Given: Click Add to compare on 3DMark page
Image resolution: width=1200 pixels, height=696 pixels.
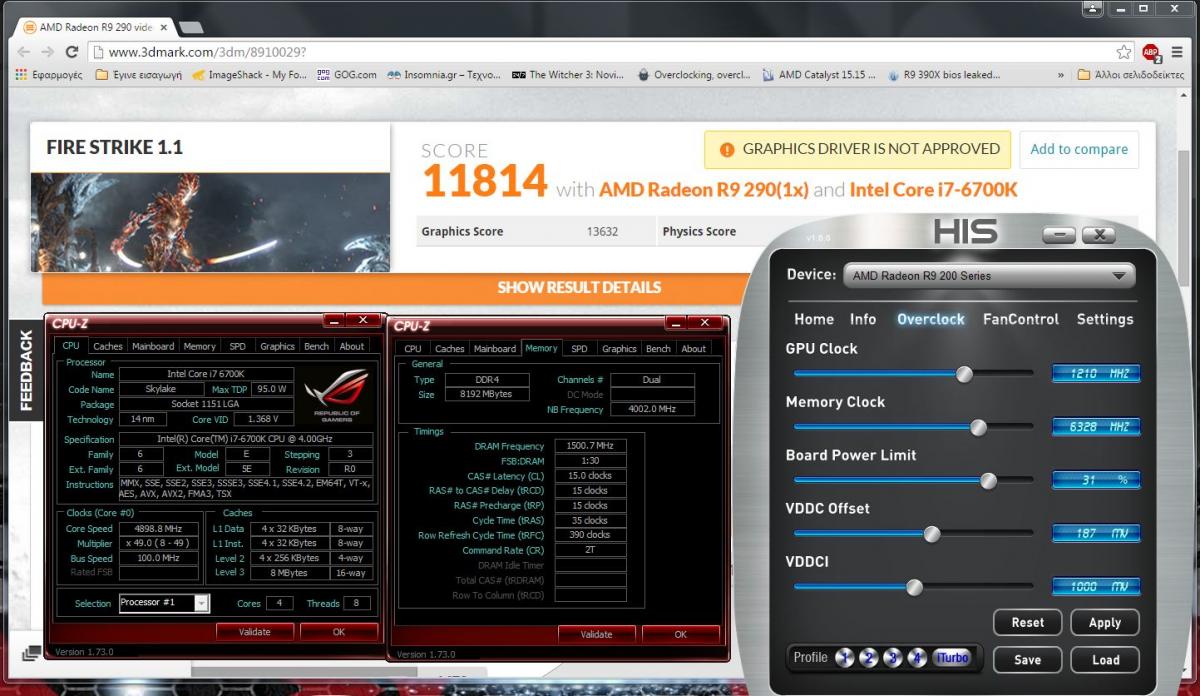Looking at the screenshot, I should coord(1079,150).
